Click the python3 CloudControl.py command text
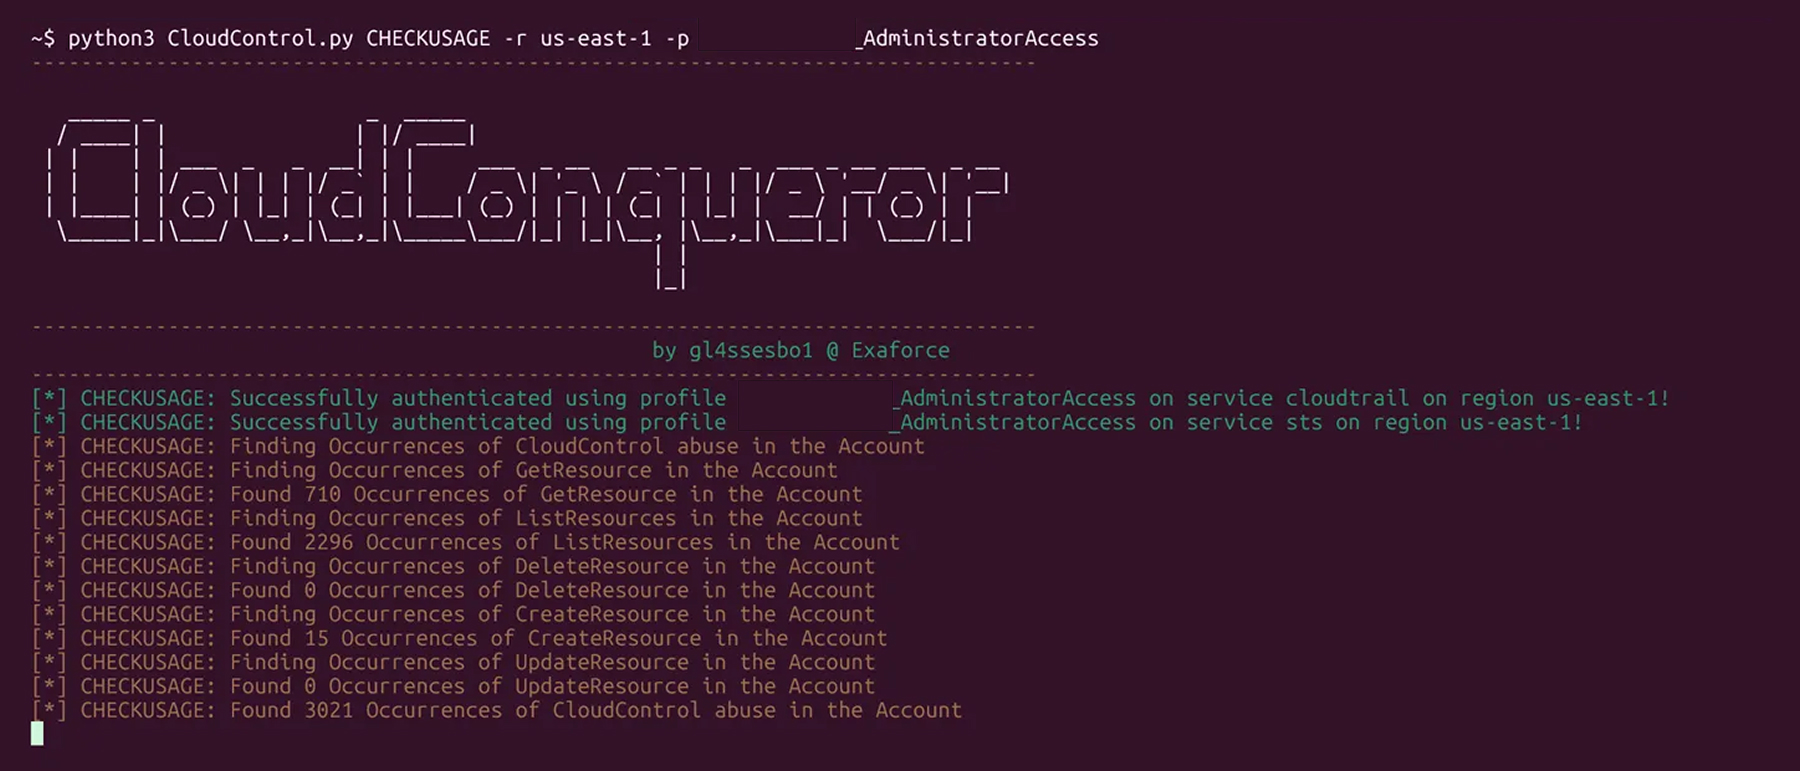This screenshot has width=1800, height=771. [211, 38]
